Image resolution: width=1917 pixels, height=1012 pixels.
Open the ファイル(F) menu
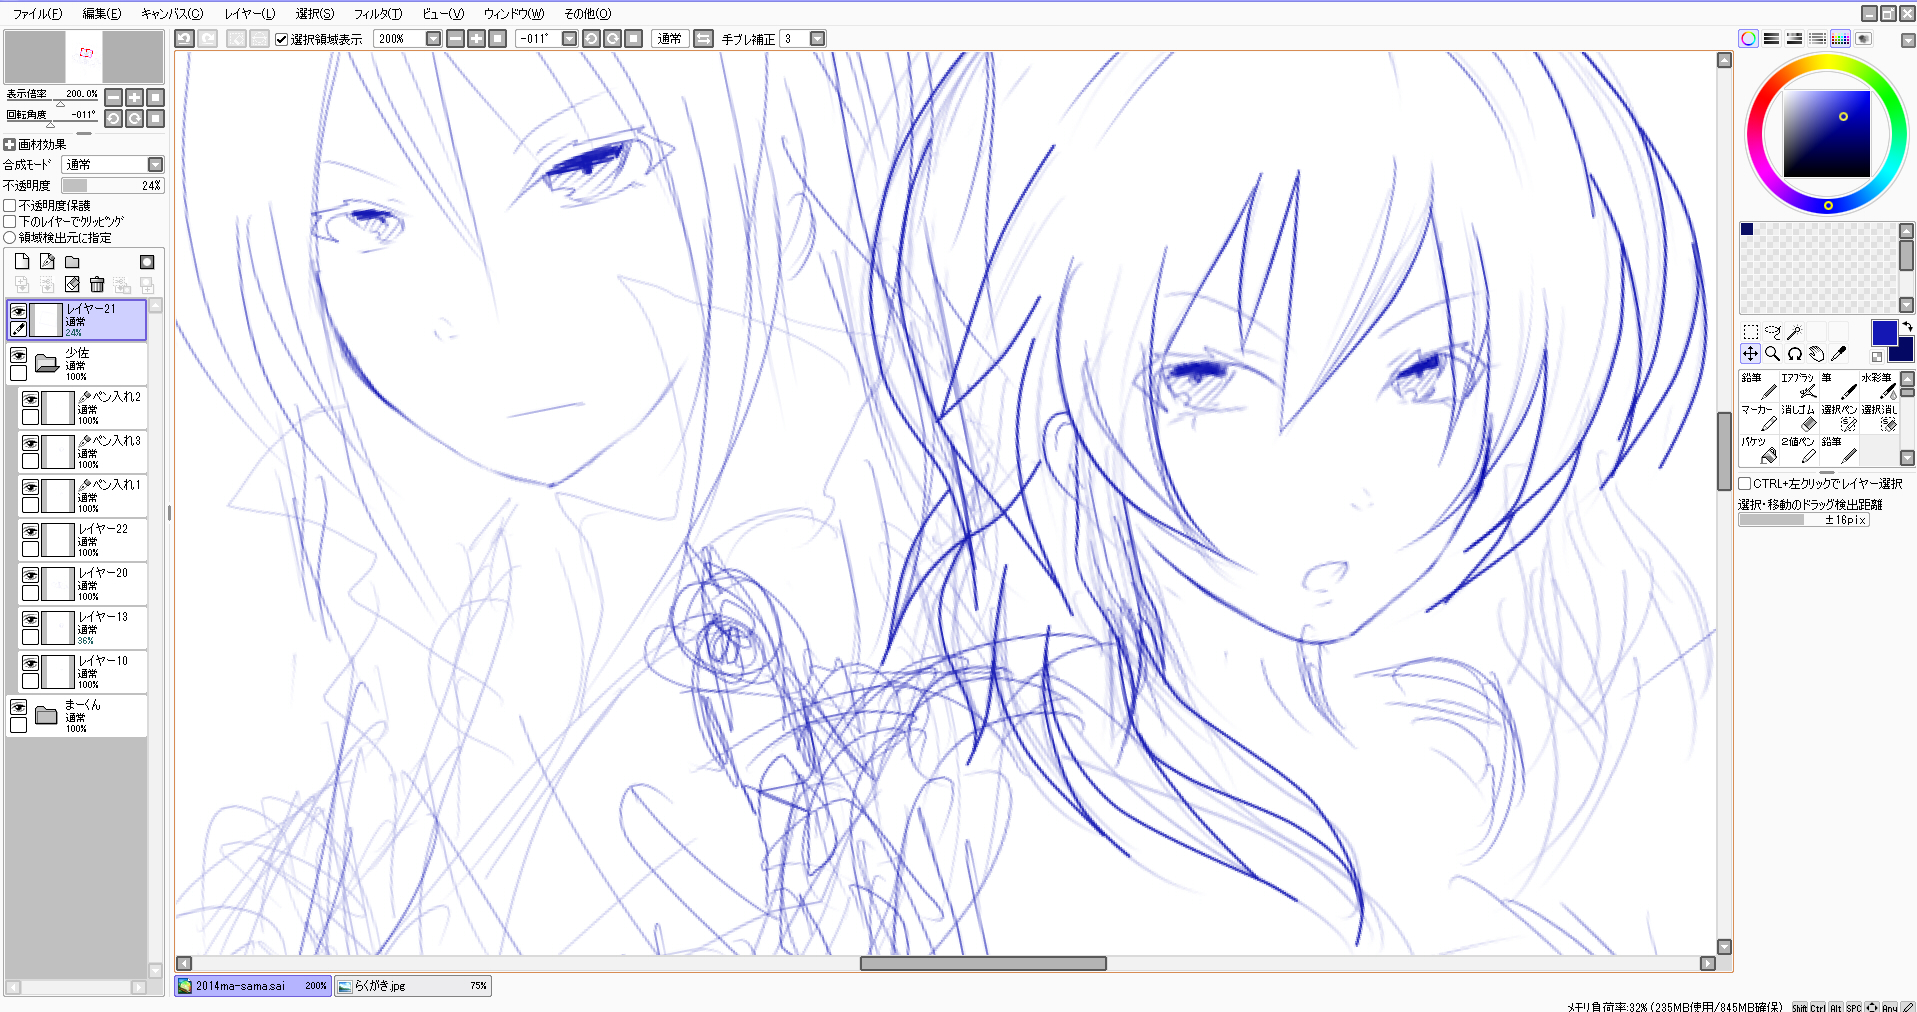pos(37,14)
